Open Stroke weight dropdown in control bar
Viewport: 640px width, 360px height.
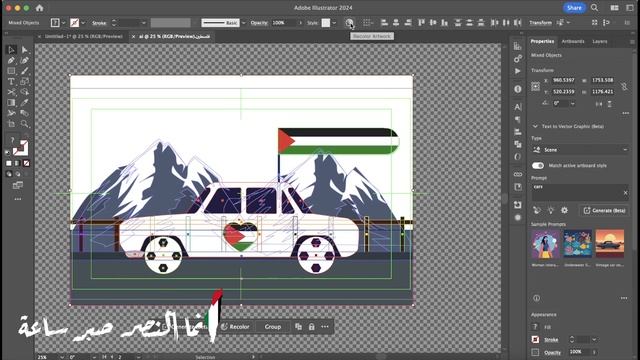pyautogui.click(x=143, y=23)
